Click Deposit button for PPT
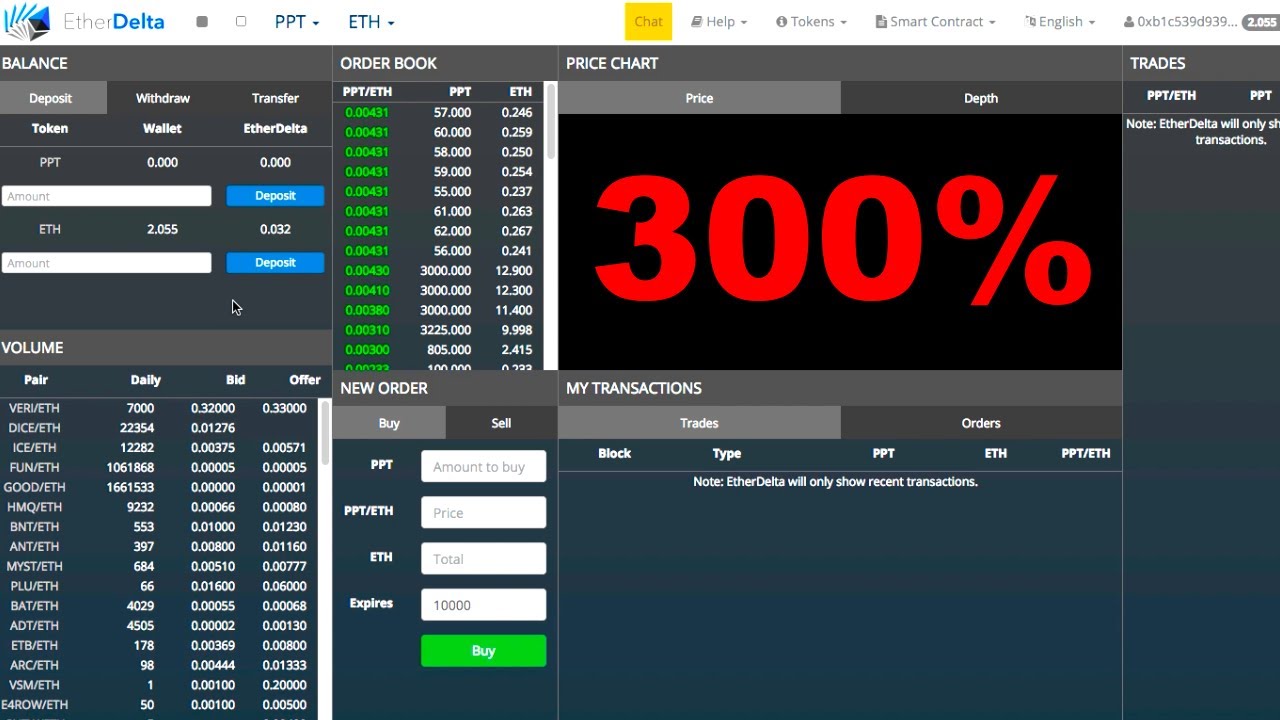The width and height of the screenshot is (1280, 720). coord(275,196)
